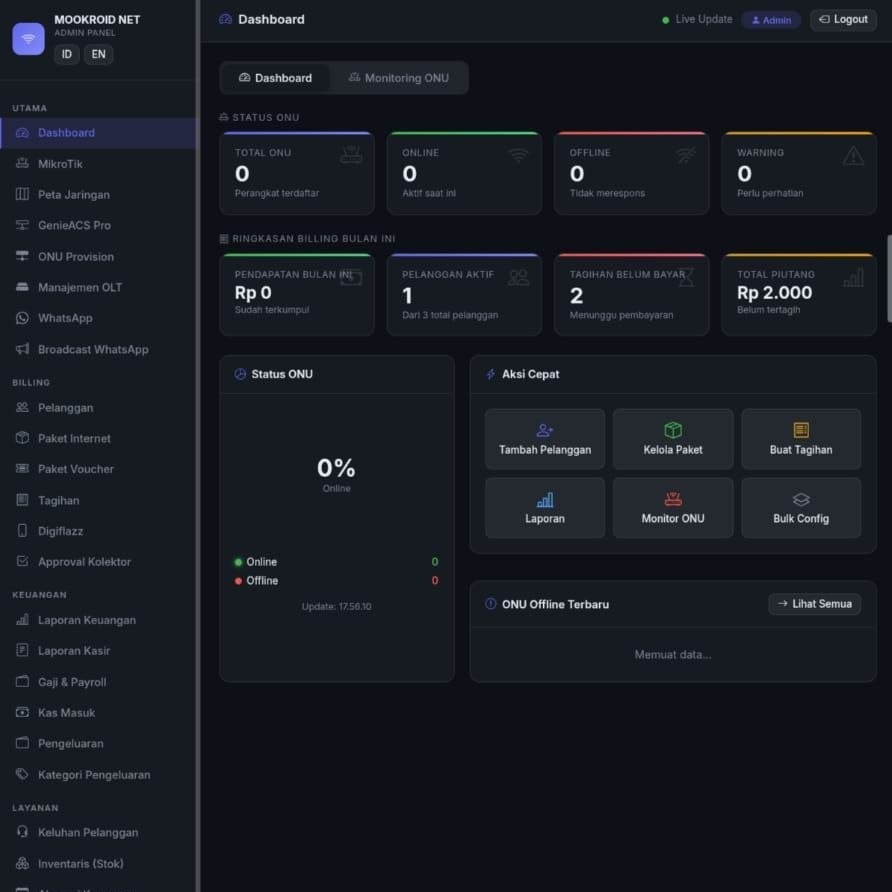Click the Monitor ONU router icon
892x892 pixels.
pos(672,499)
